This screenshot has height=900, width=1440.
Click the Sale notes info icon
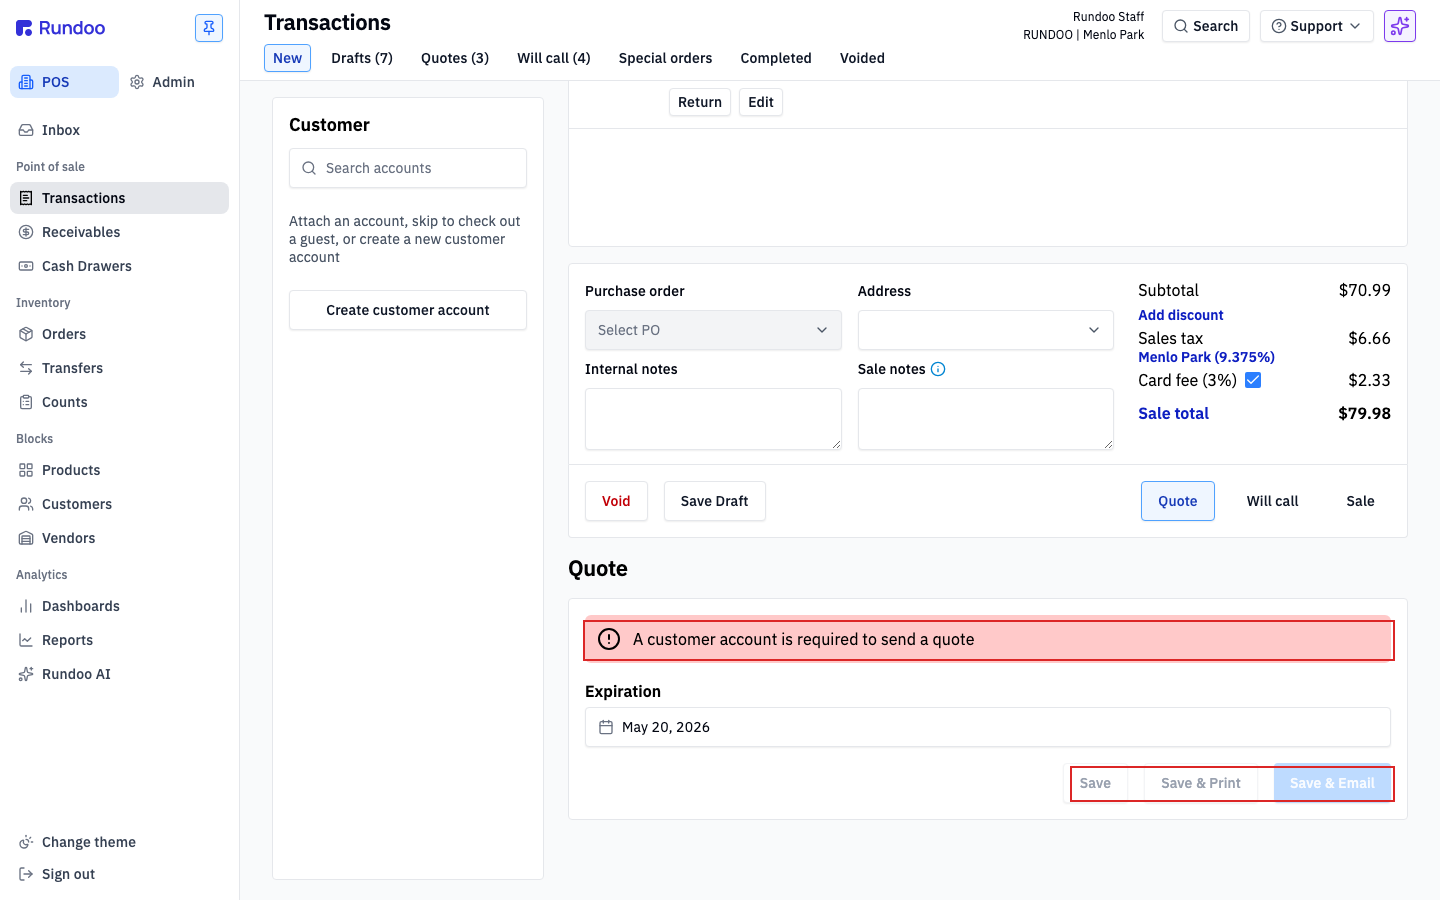(938, 369)
